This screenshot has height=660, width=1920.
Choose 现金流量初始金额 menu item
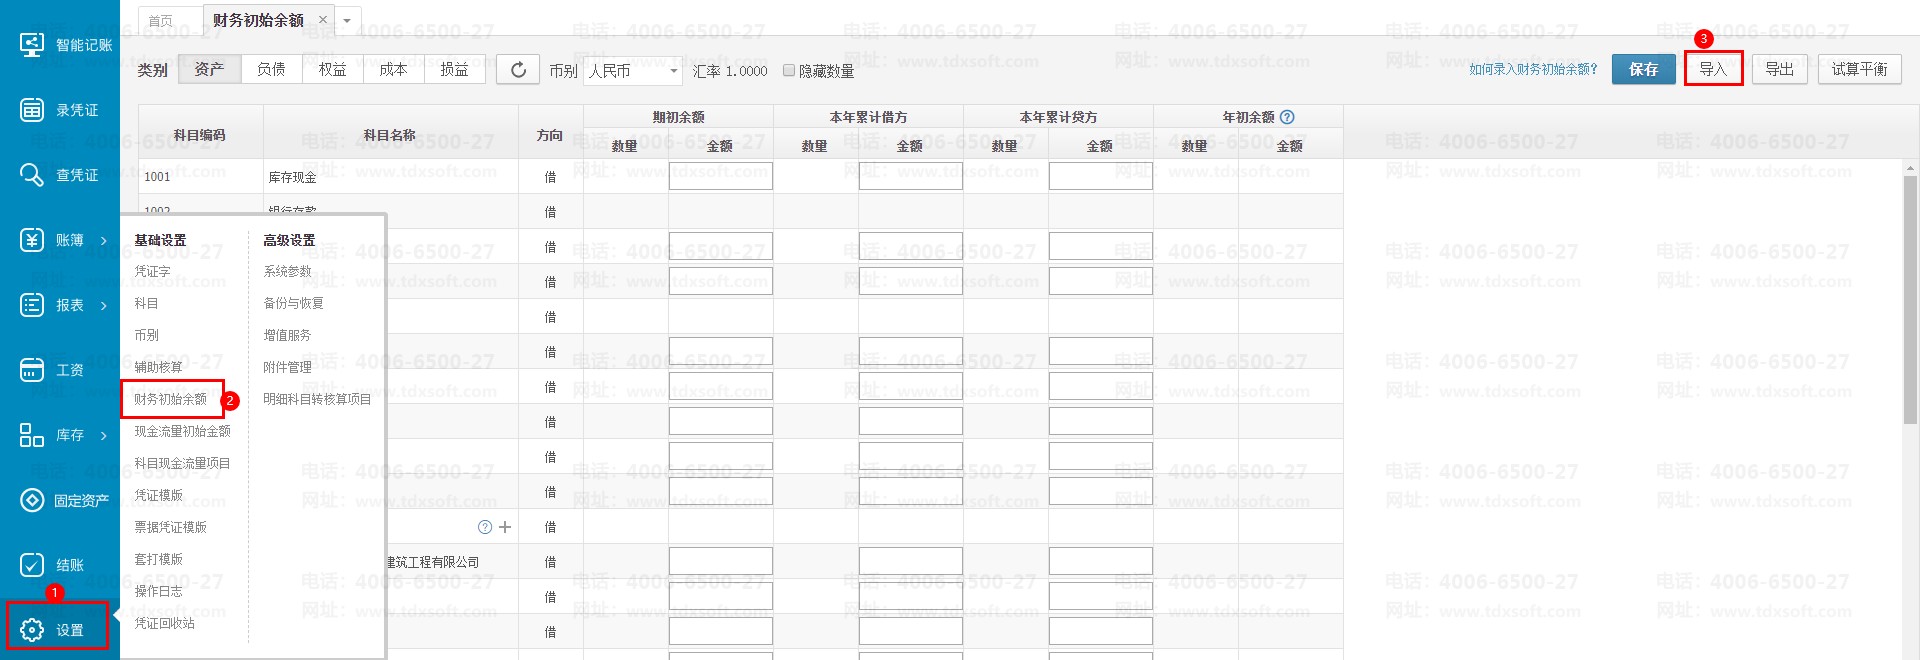(x=182, y=431)
